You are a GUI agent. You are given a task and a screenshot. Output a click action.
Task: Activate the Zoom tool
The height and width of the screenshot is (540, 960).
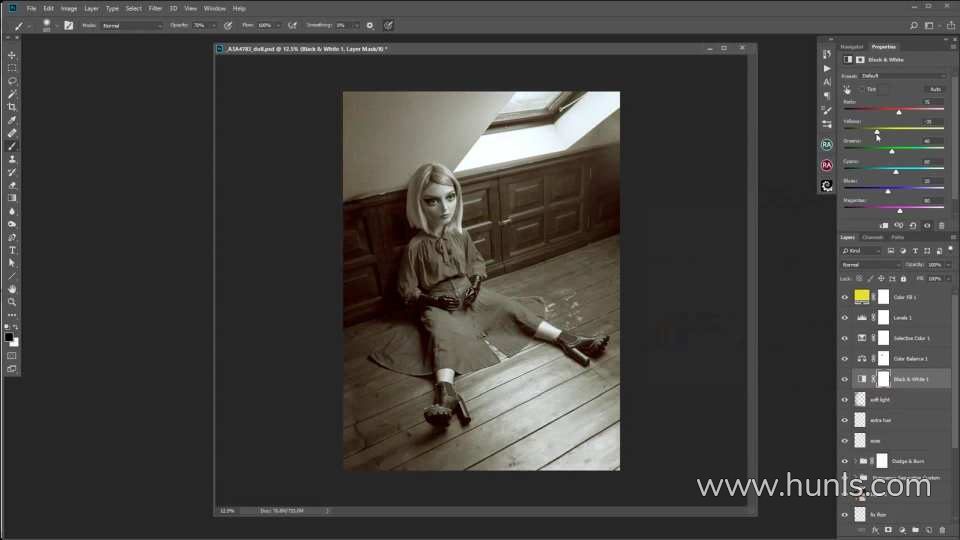tap(12, 301)
